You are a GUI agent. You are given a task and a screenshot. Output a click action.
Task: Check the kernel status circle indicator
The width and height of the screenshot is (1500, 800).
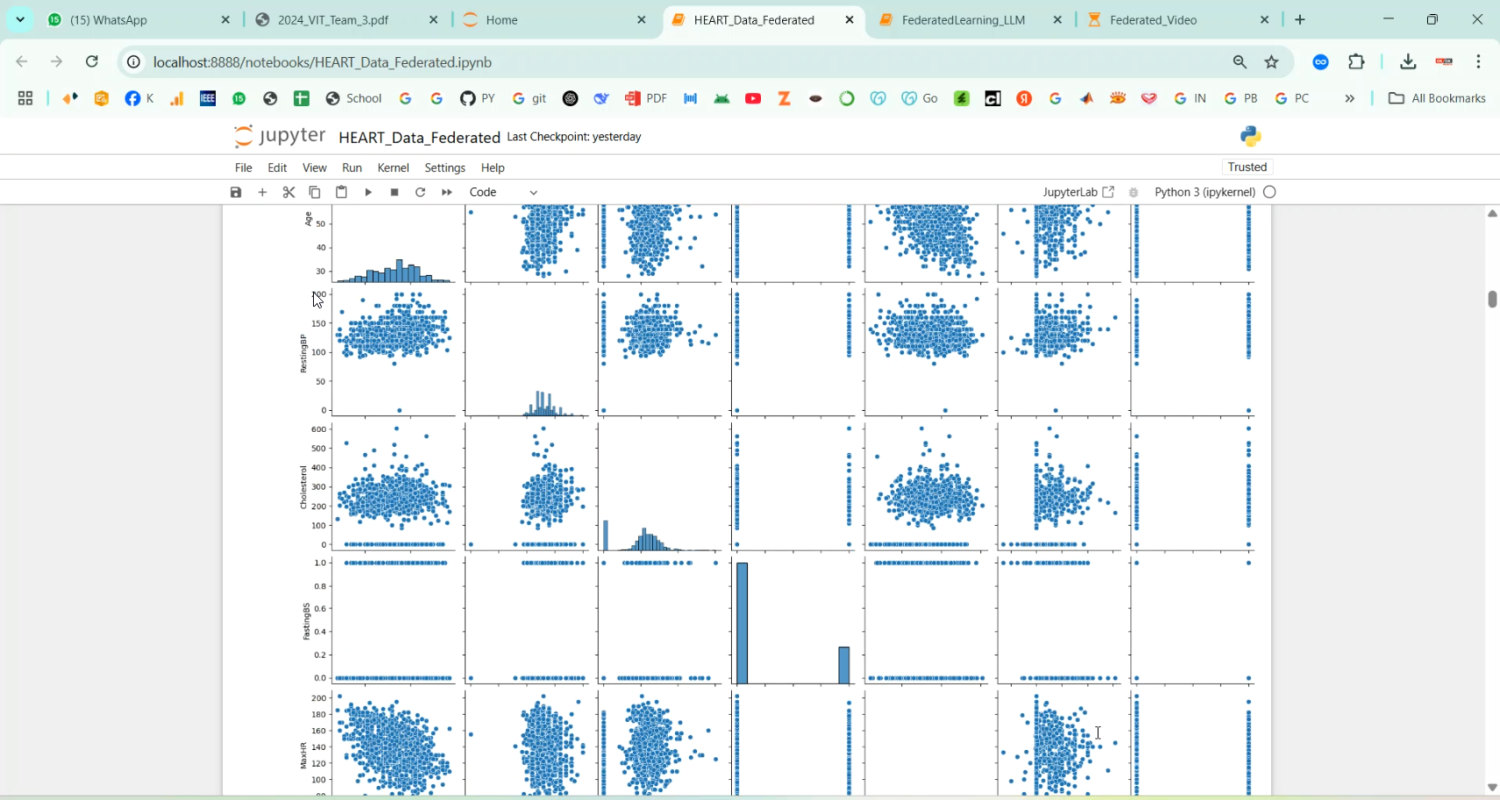1270,192
